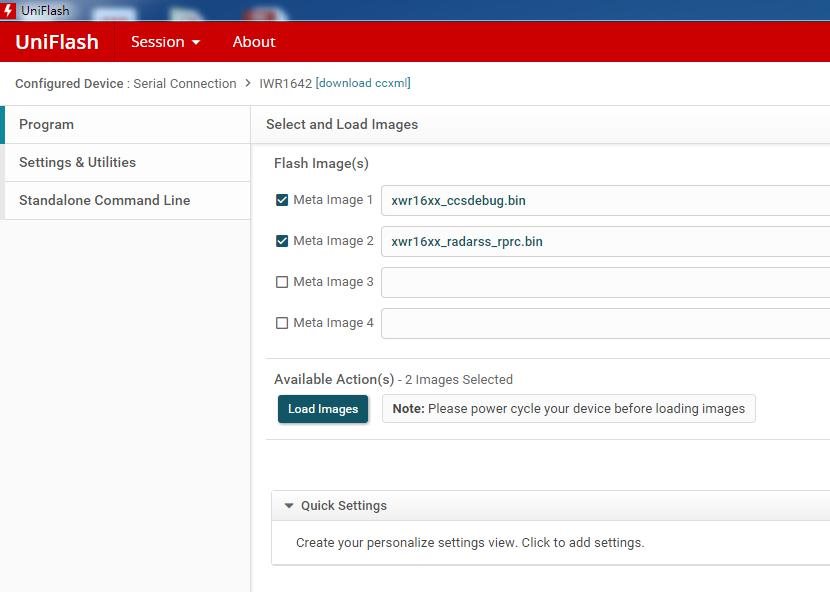Click the breadcrumb chevron before IWR1642
Image resolution: width=830 pixels, height=592 pixels.
[x=248, y=84]
